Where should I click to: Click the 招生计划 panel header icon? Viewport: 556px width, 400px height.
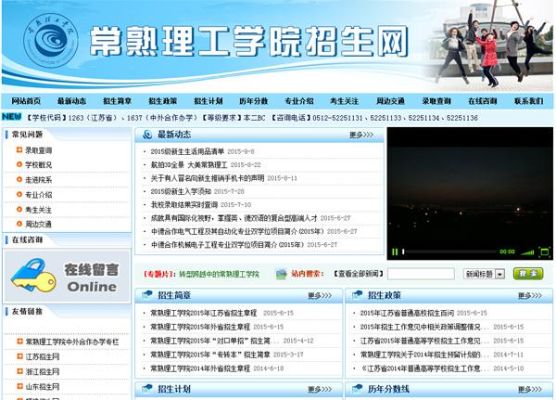(x=147, y=388)
